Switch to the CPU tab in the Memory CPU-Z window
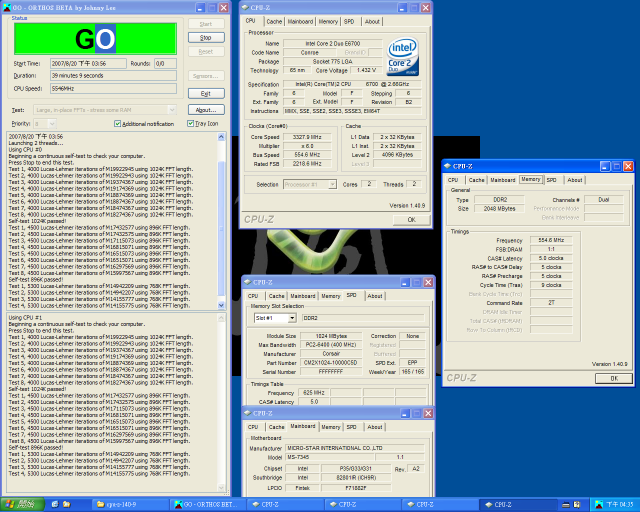Image resolution: width=640 pixels, height=512 pixels. (453, 180)
